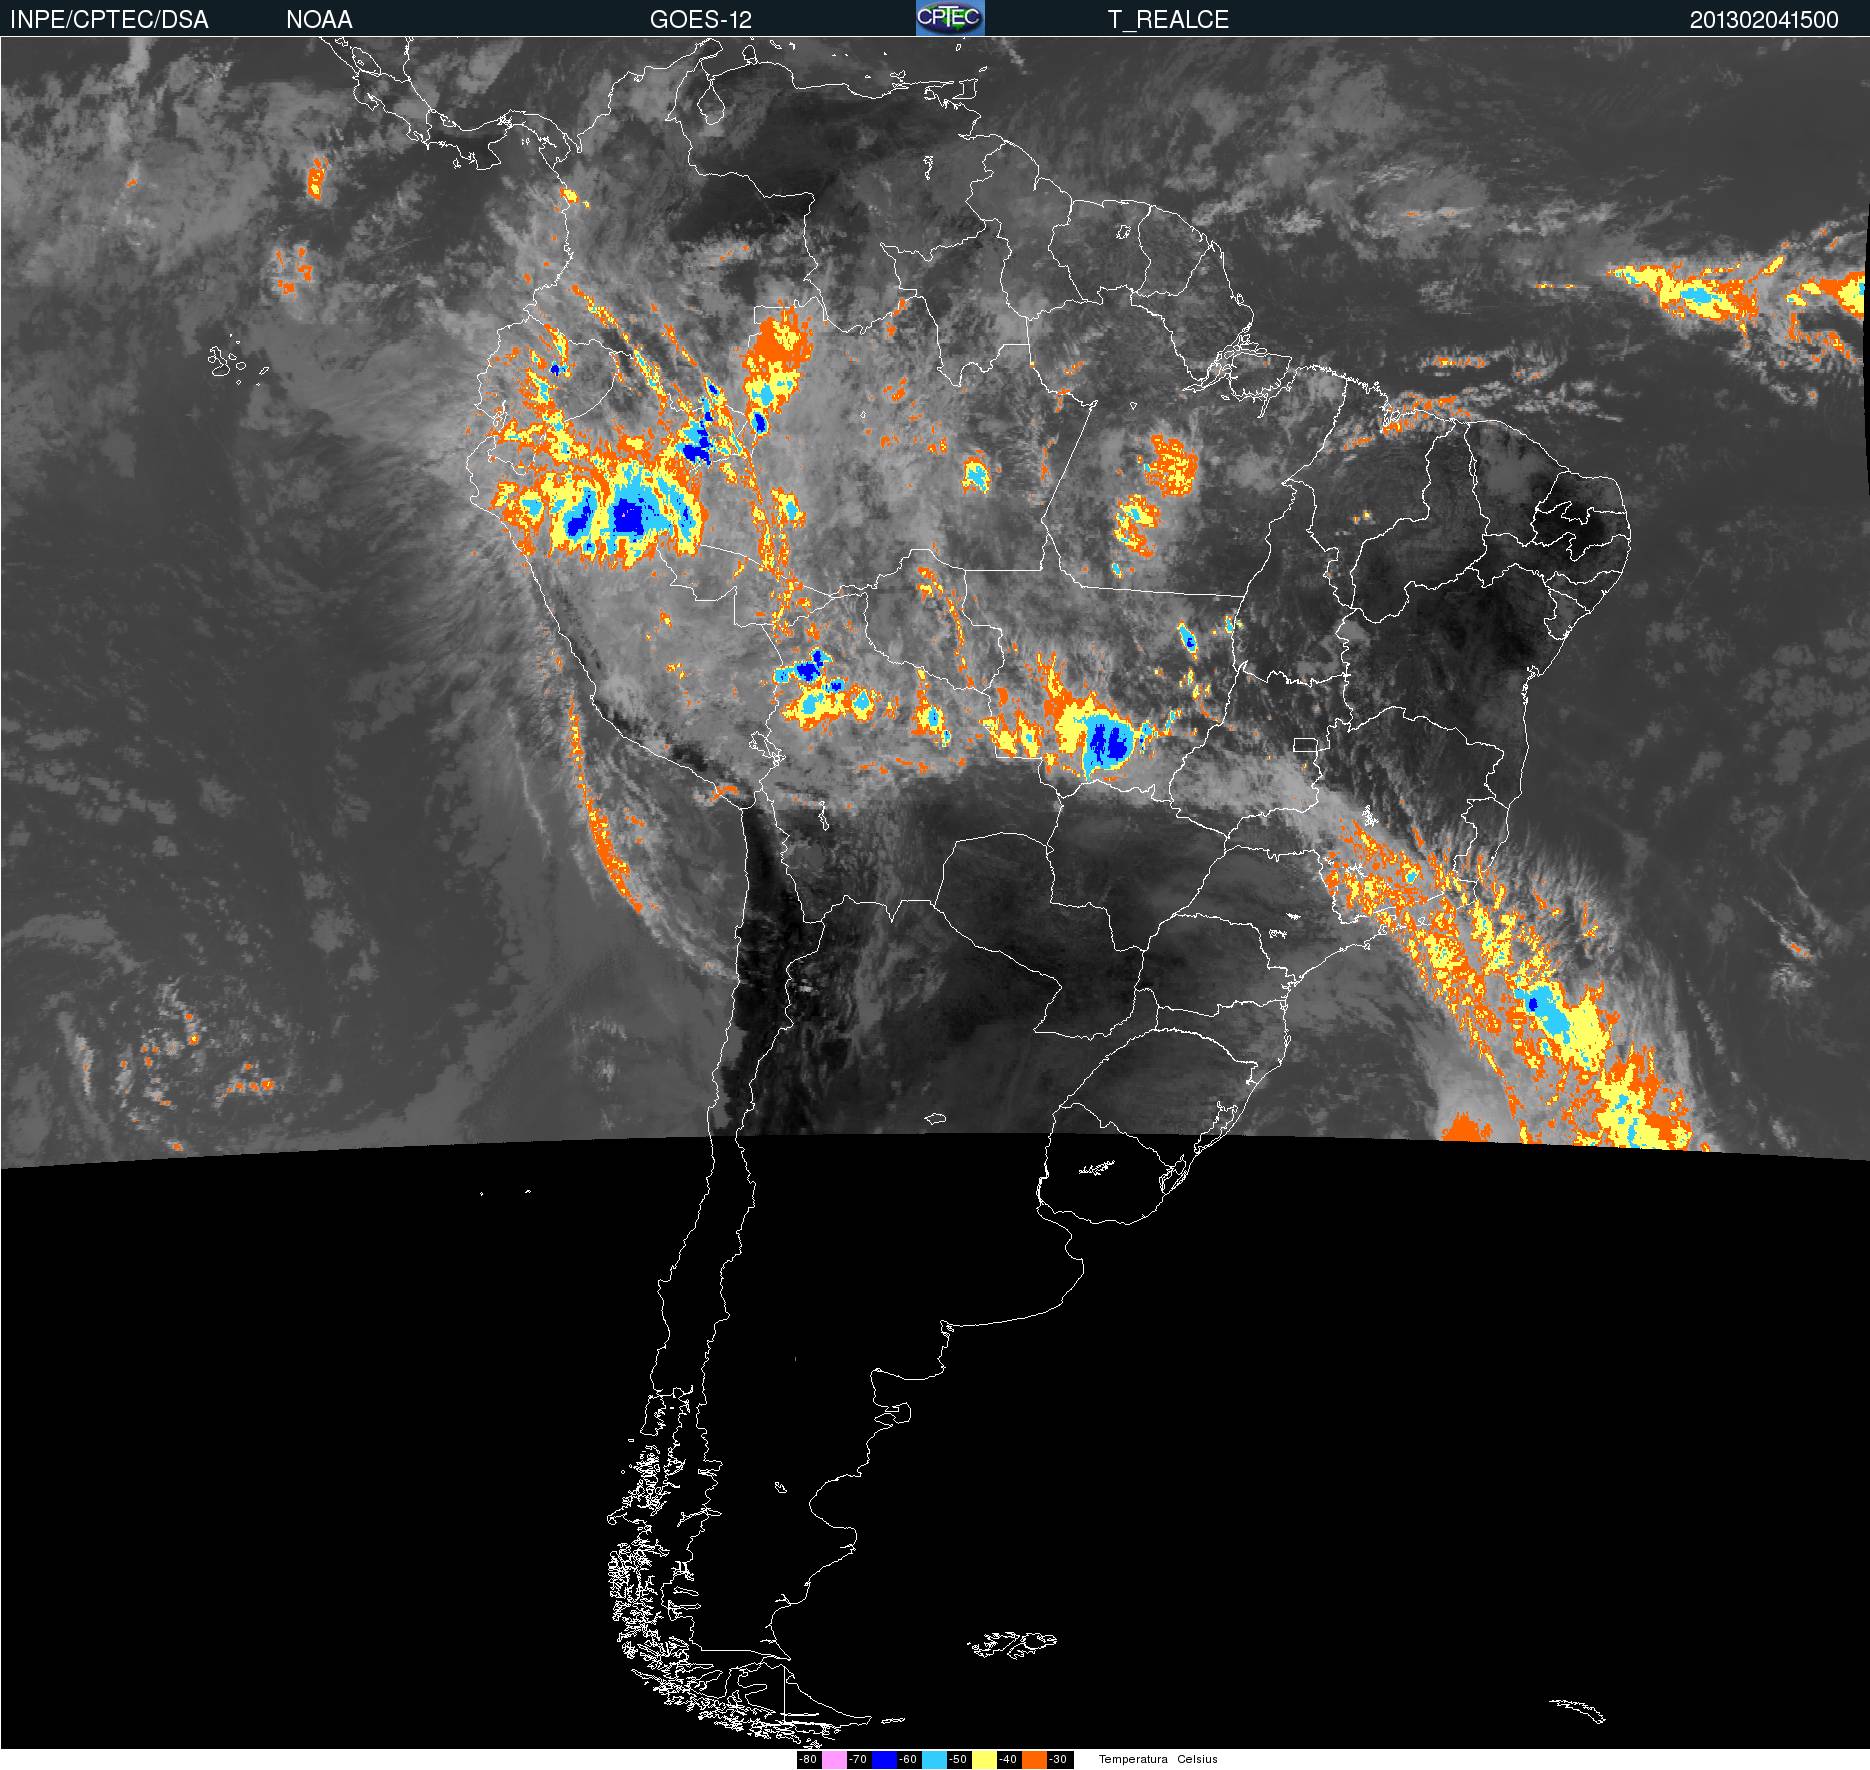Click the -80 legend value

click(x=808, y=1760)
